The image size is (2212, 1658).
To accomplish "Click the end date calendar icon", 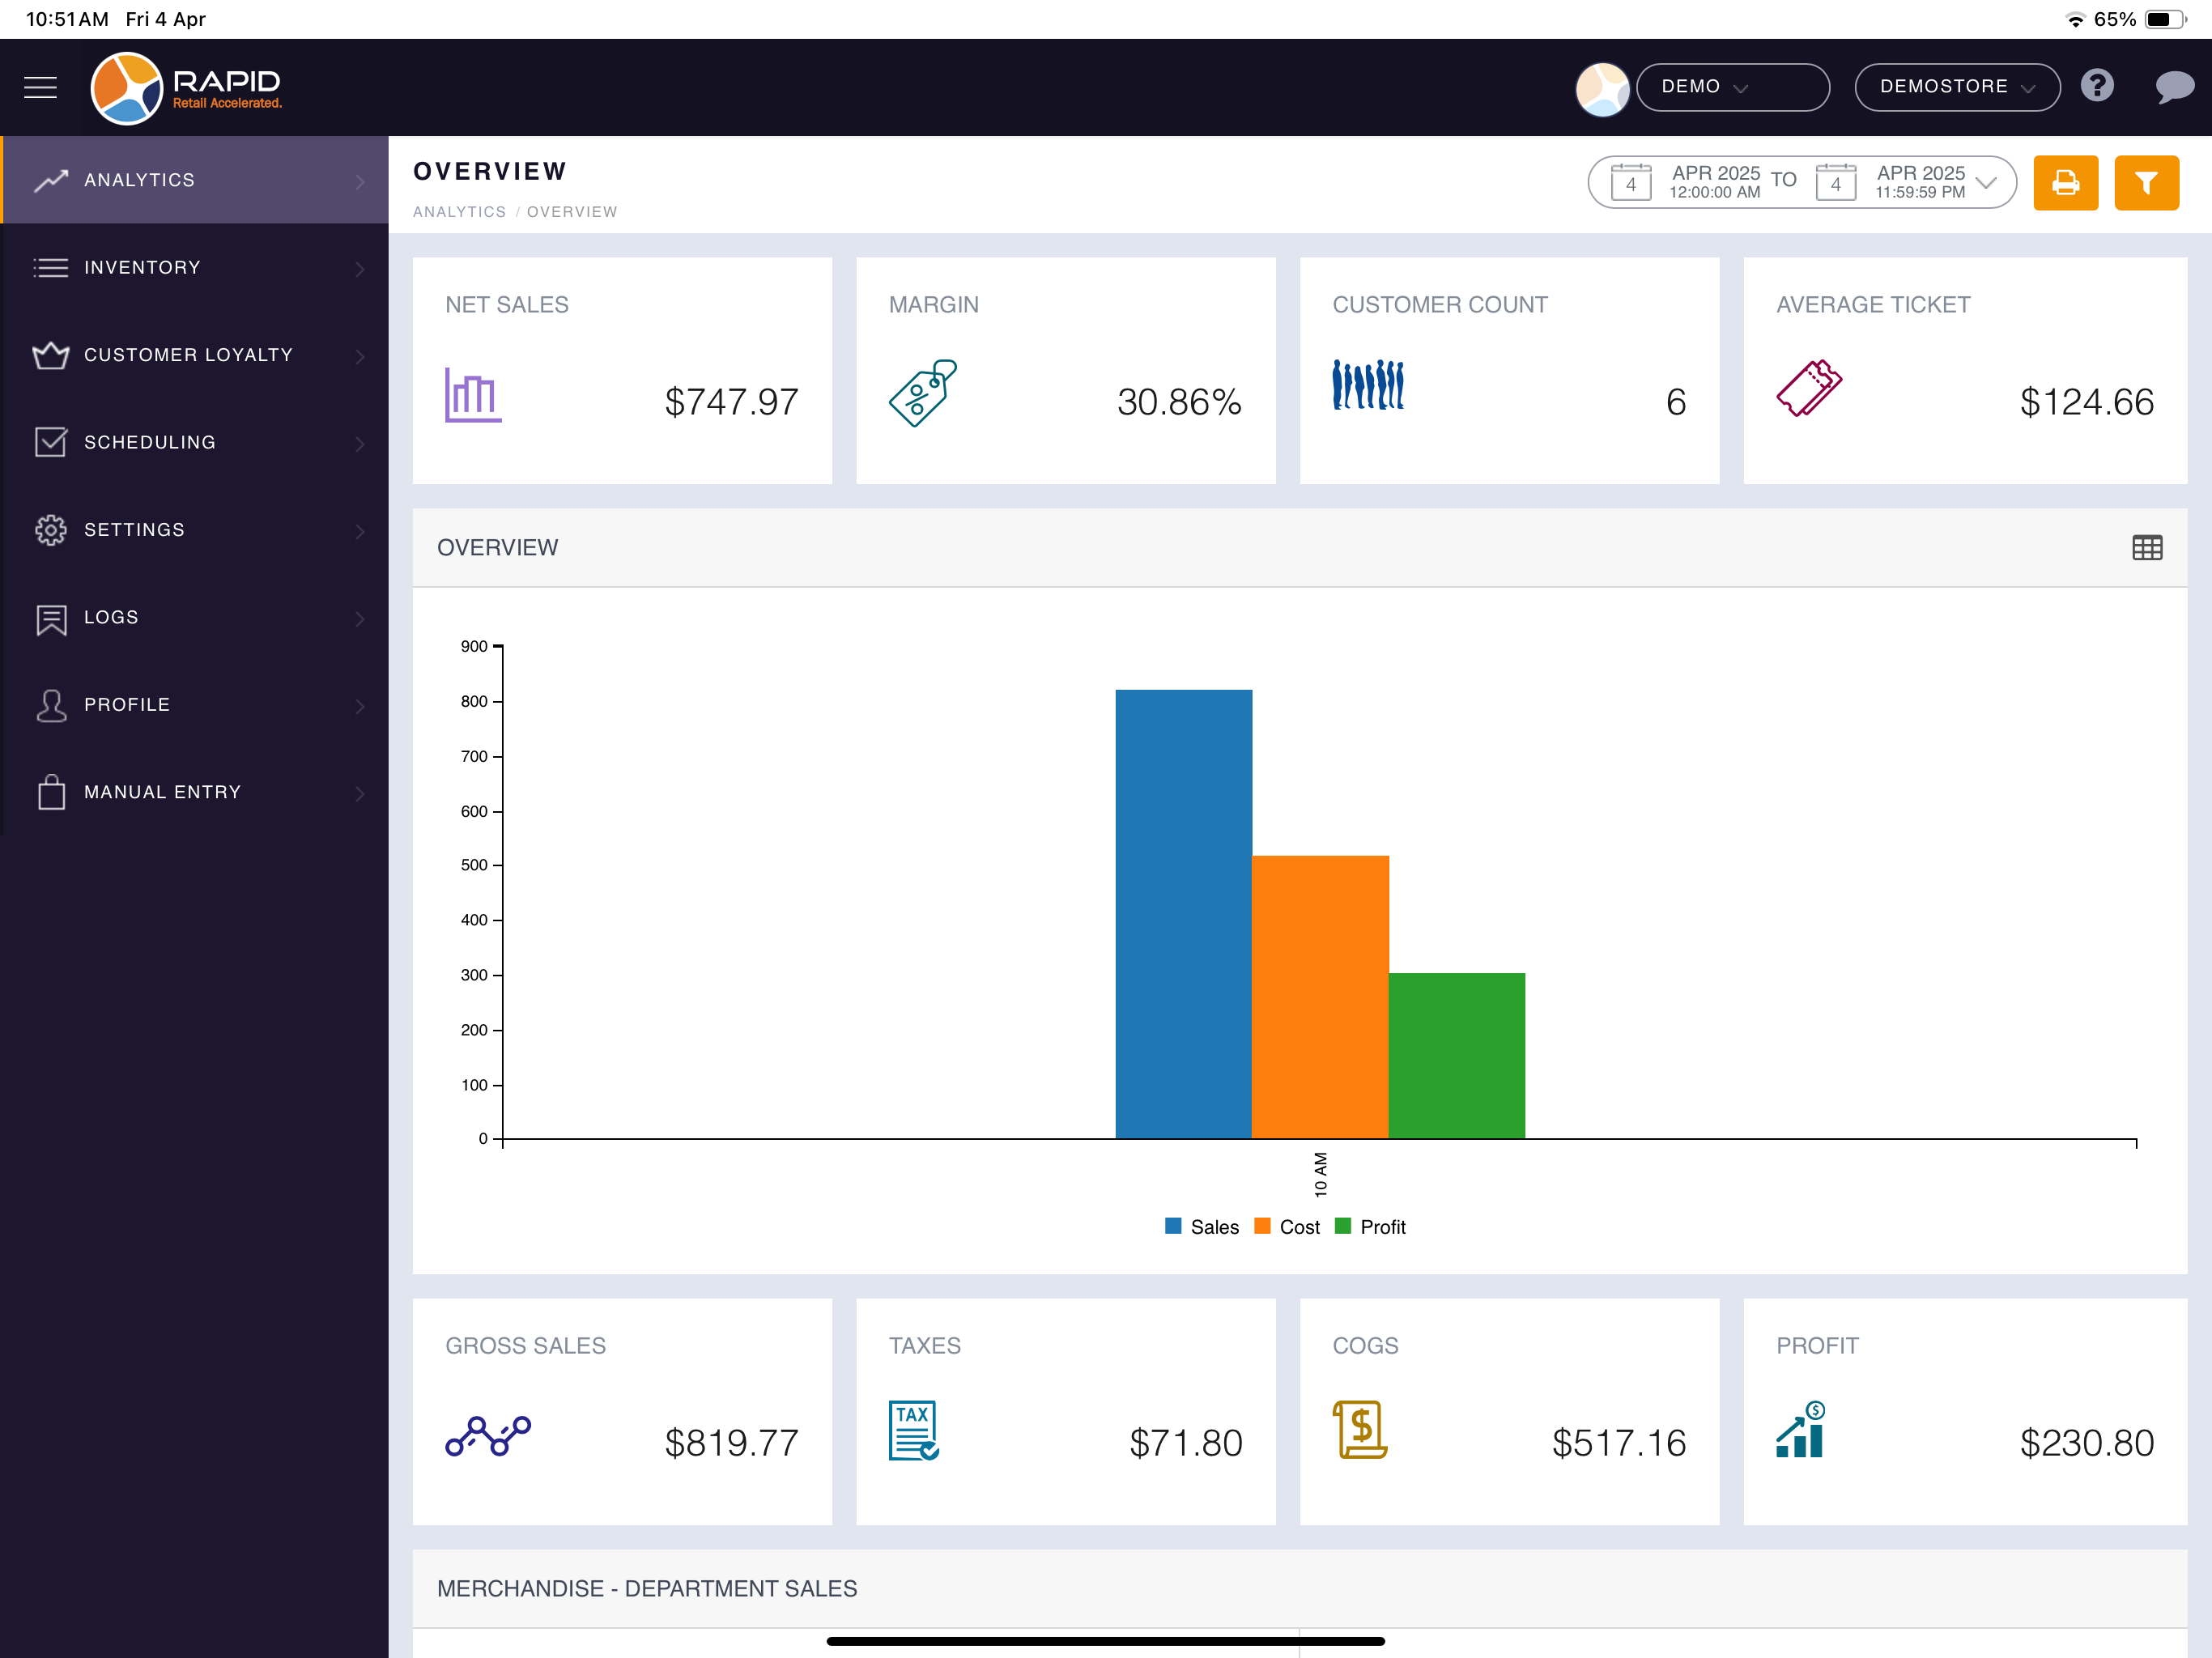I will (1835, 182).
